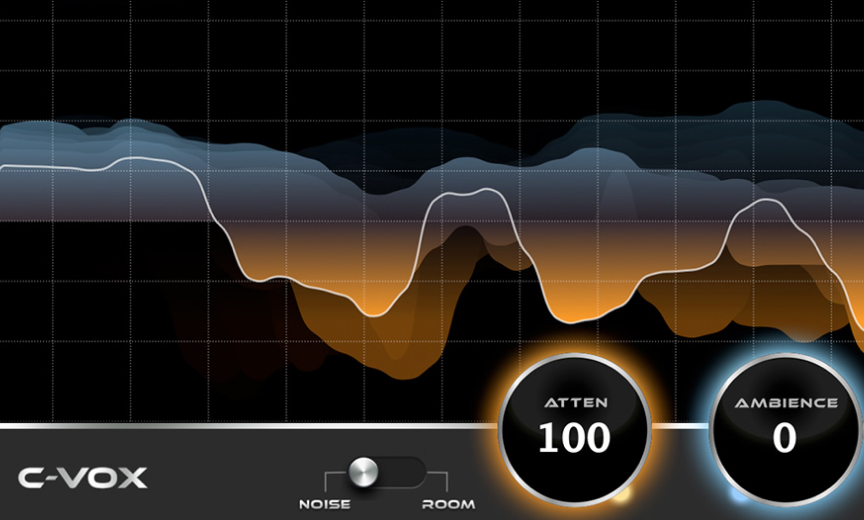
Task: Click the blue LED below the AMBIENCE knob
Action: click(x=739, y=494)
